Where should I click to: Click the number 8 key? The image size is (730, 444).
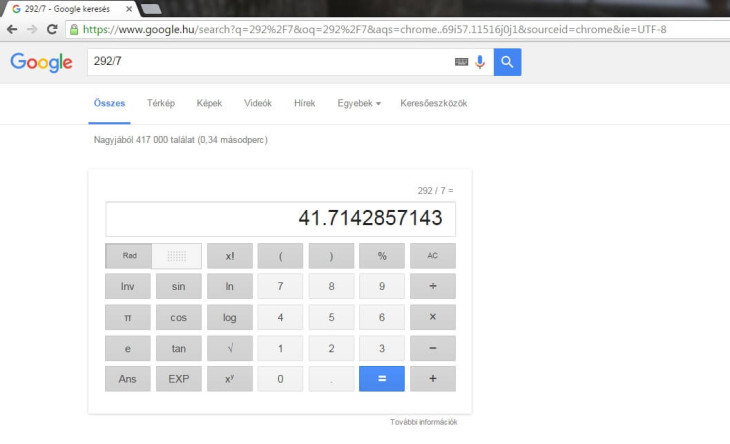331,286
